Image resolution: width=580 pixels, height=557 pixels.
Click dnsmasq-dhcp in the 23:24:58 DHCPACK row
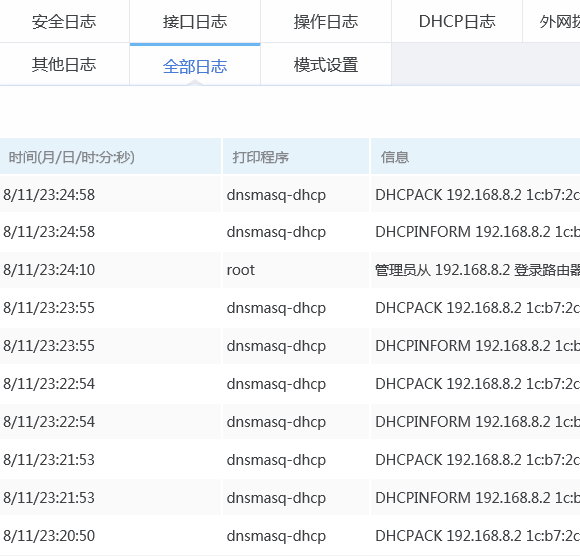coord(276,195)
